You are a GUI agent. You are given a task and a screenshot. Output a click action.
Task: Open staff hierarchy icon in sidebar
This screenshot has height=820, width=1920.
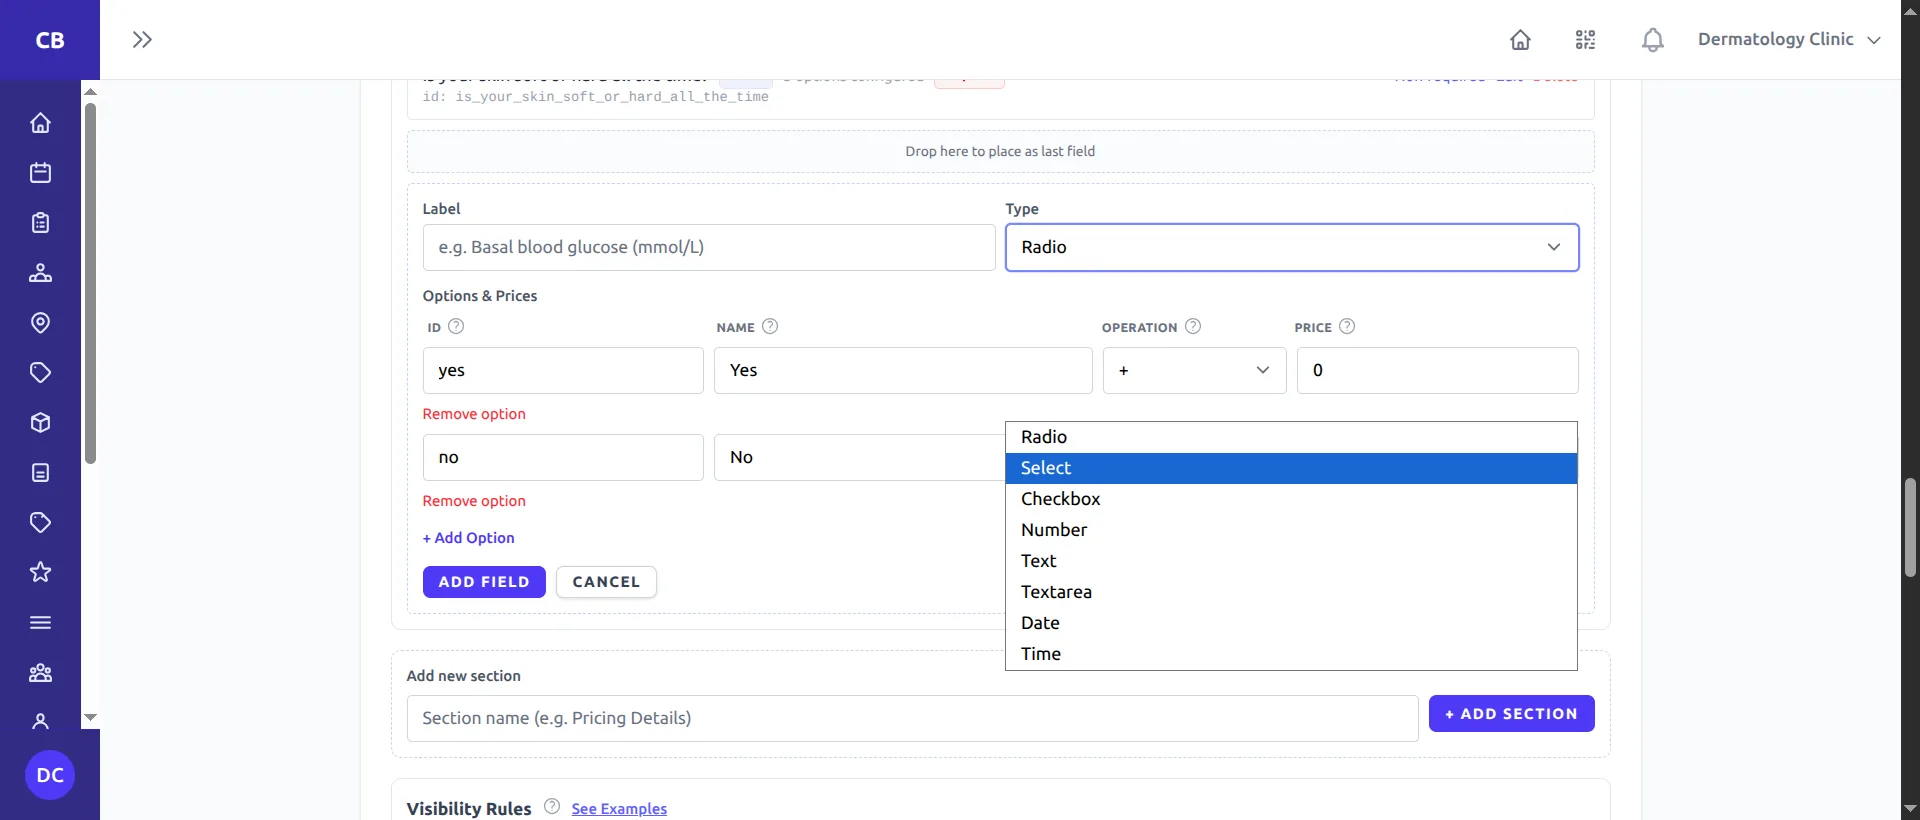pos(40,273)
